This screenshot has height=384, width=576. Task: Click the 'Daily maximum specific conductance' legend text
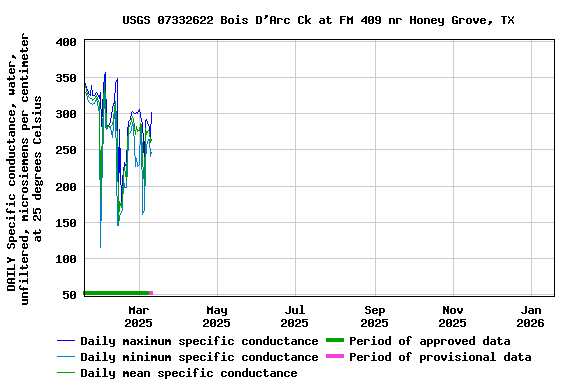pyautogui.click(x=199, y=341)
